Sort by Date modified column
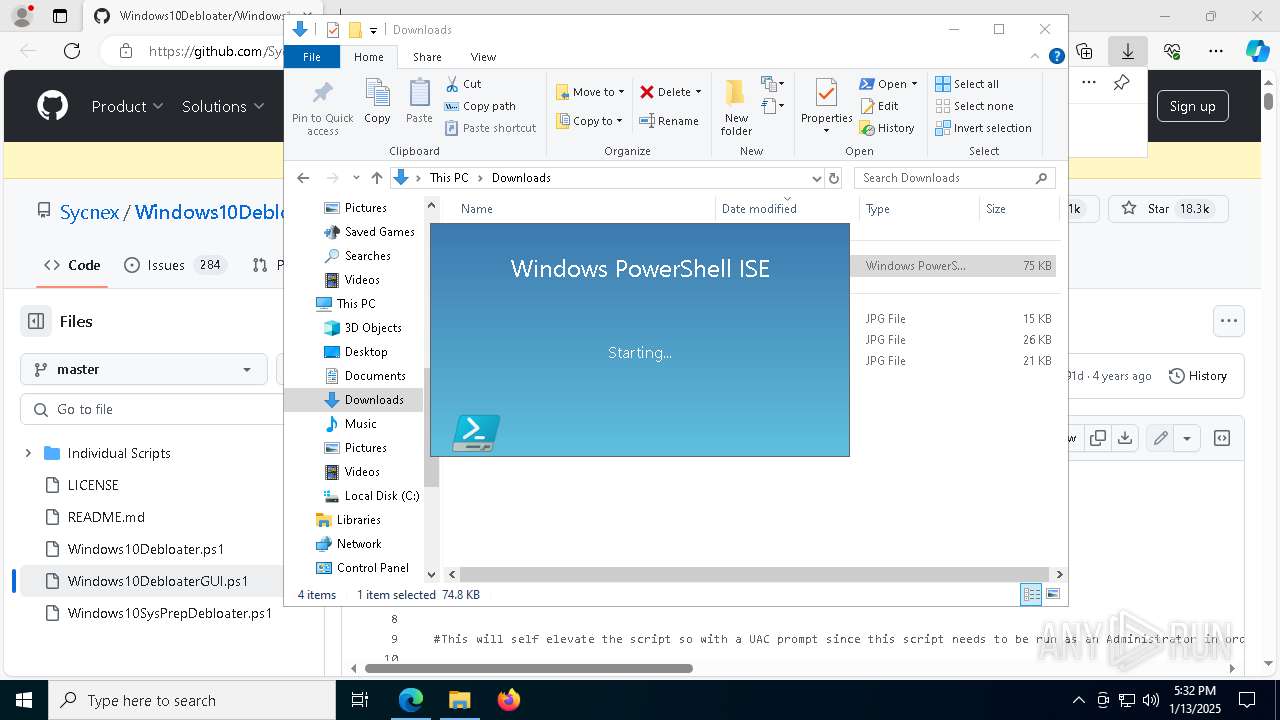The image size is (1280, 720). pos(759,209)
